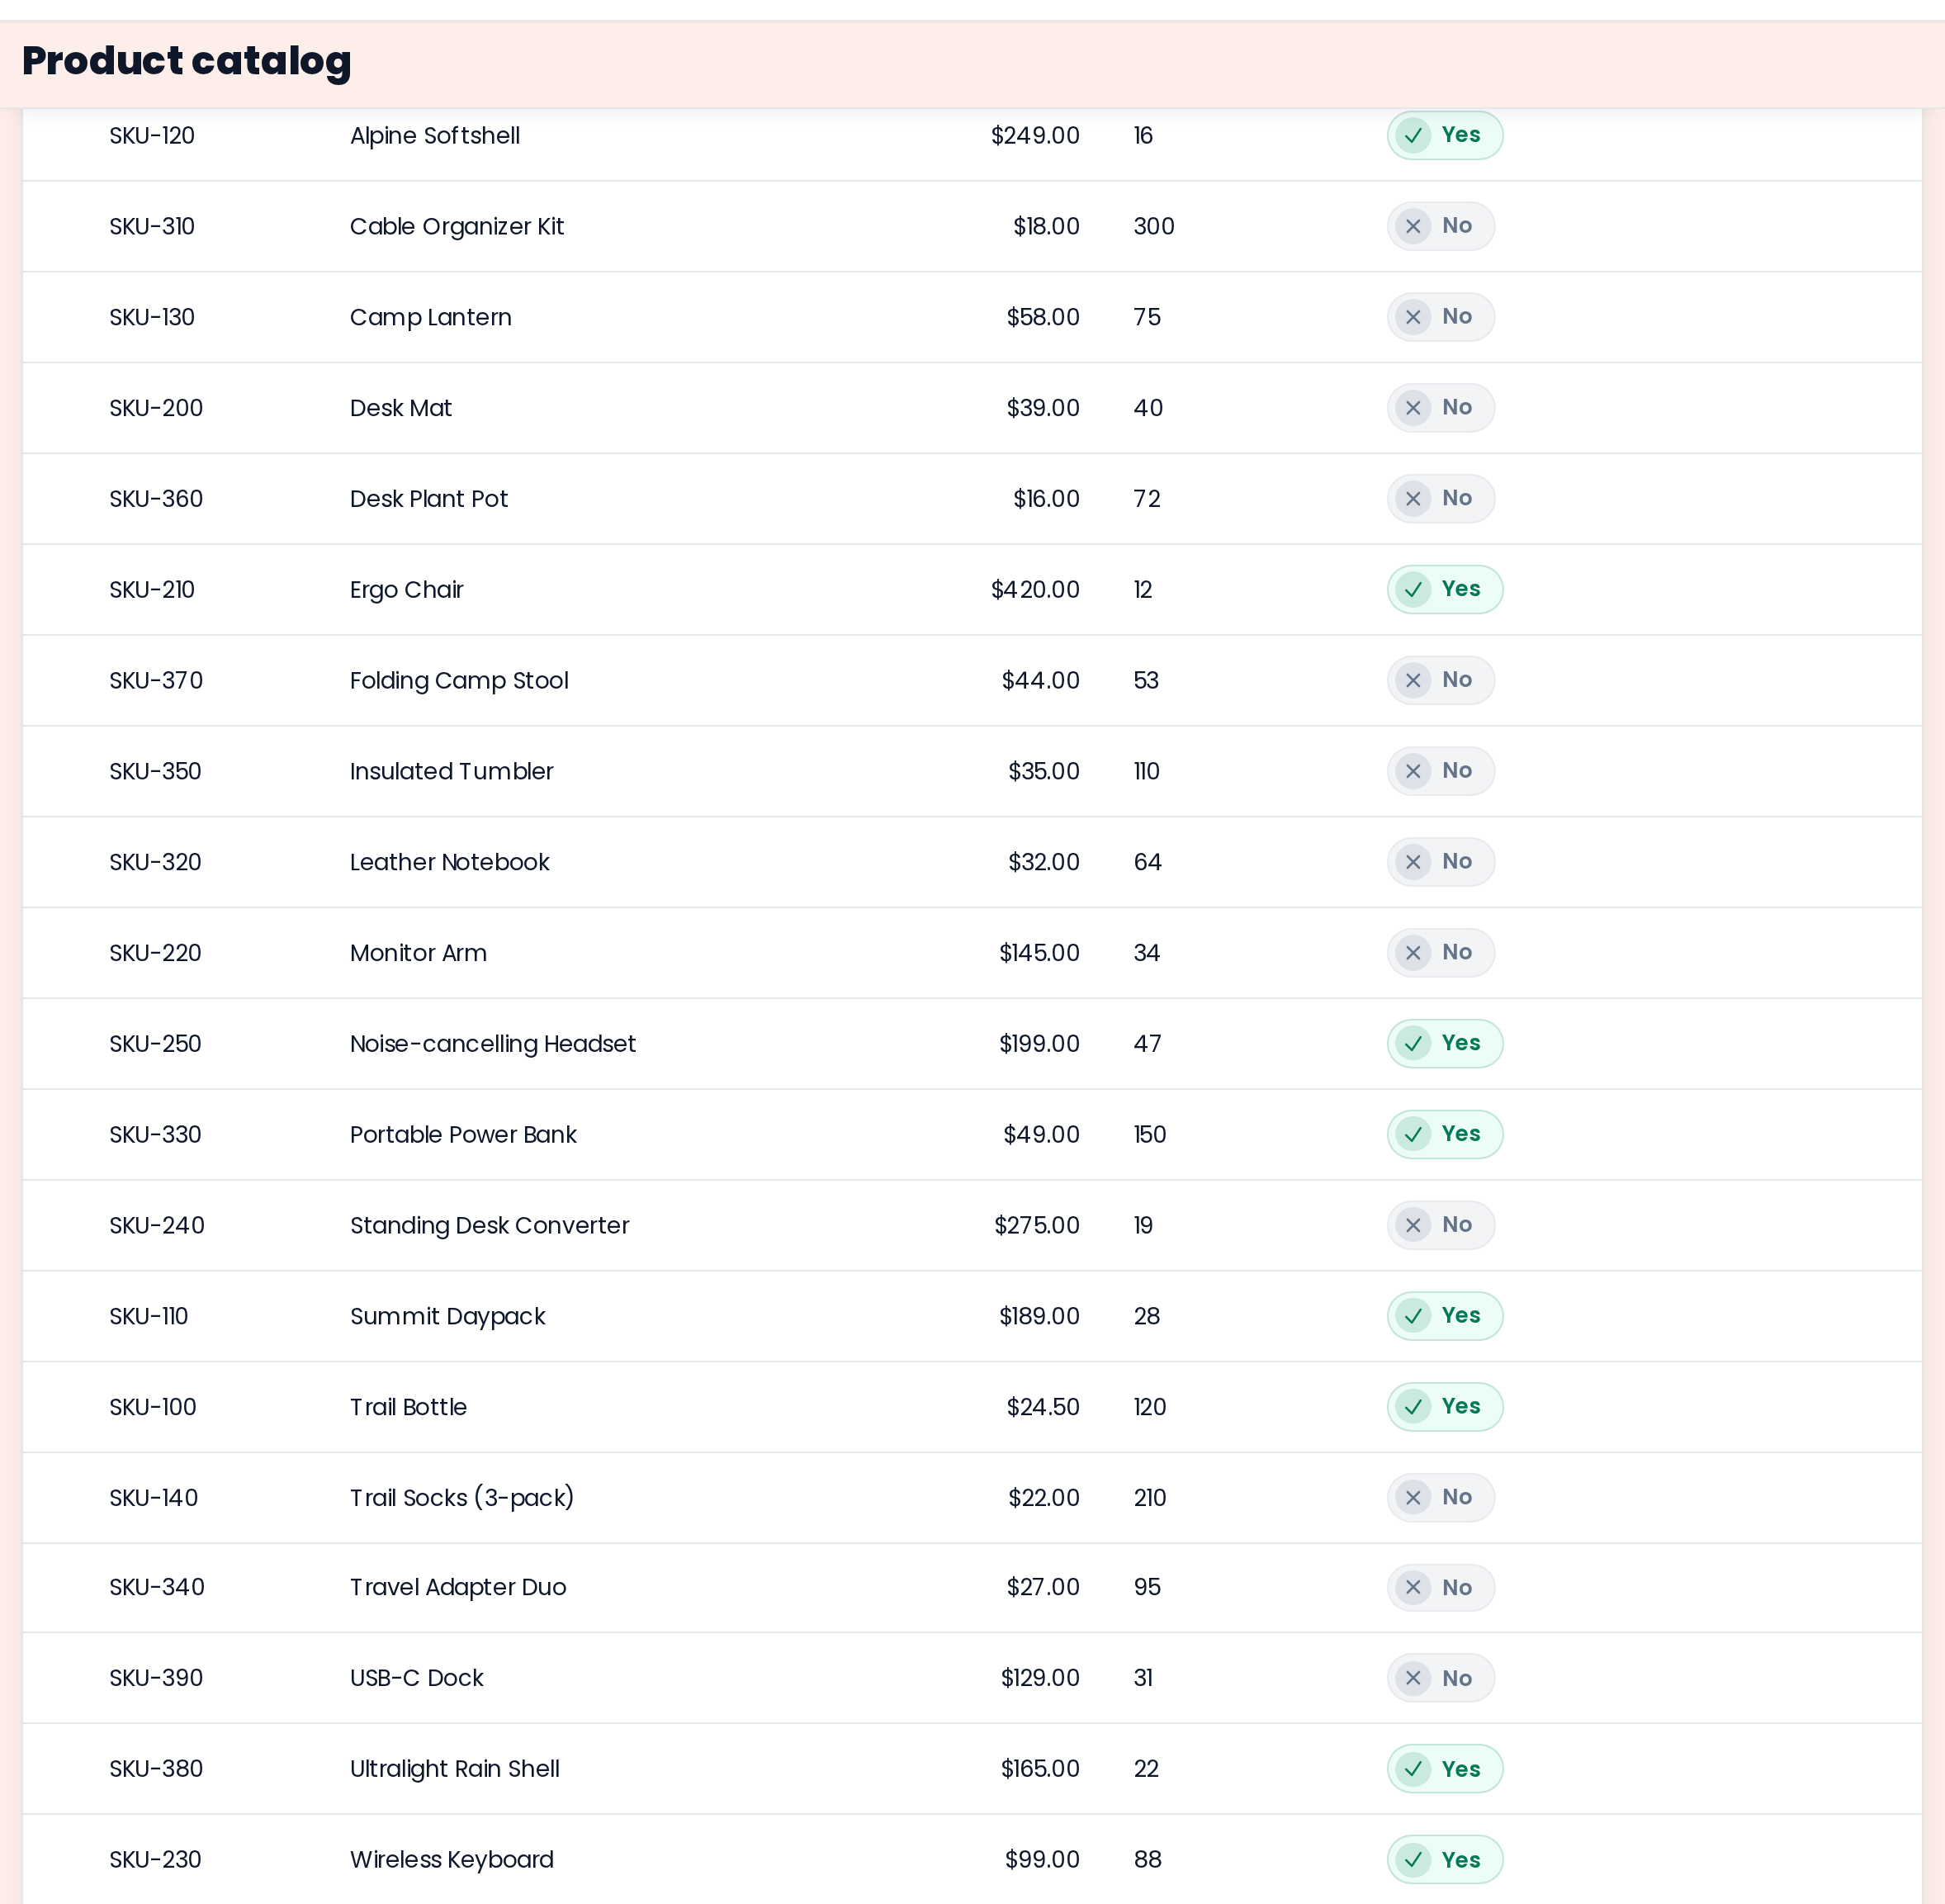Click the checkmark icon for Wireless Keyboard
The image size is (1945, 1904).
pos(1413,1859)
